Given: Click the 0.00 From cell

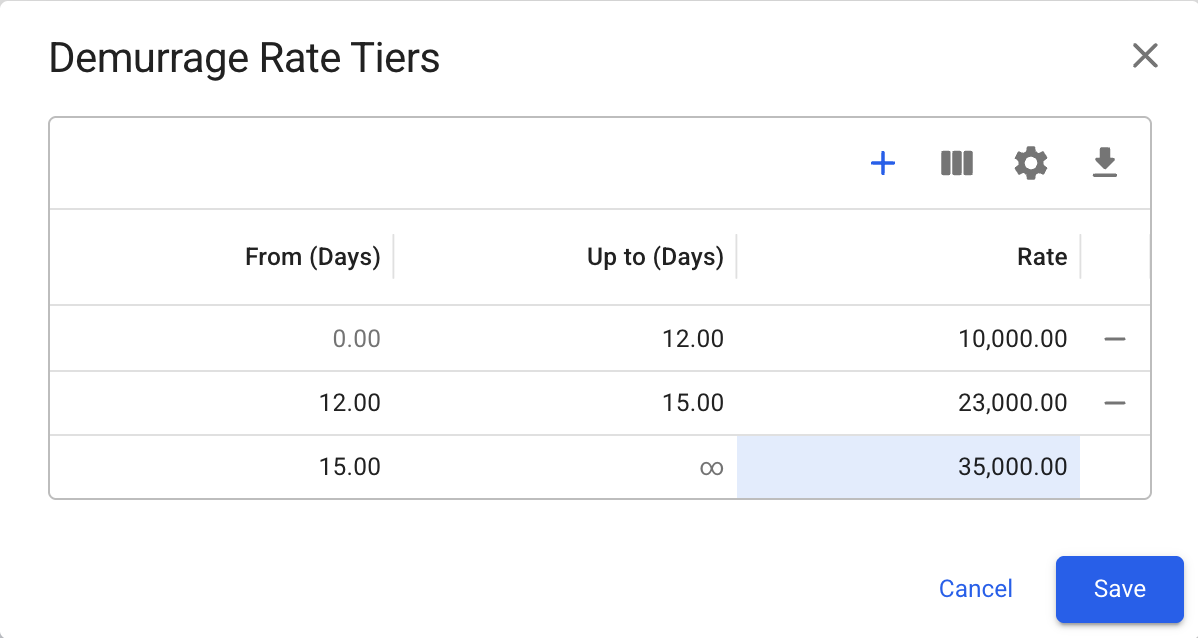Looking at the screenshot, I should [x=222, y=339].
